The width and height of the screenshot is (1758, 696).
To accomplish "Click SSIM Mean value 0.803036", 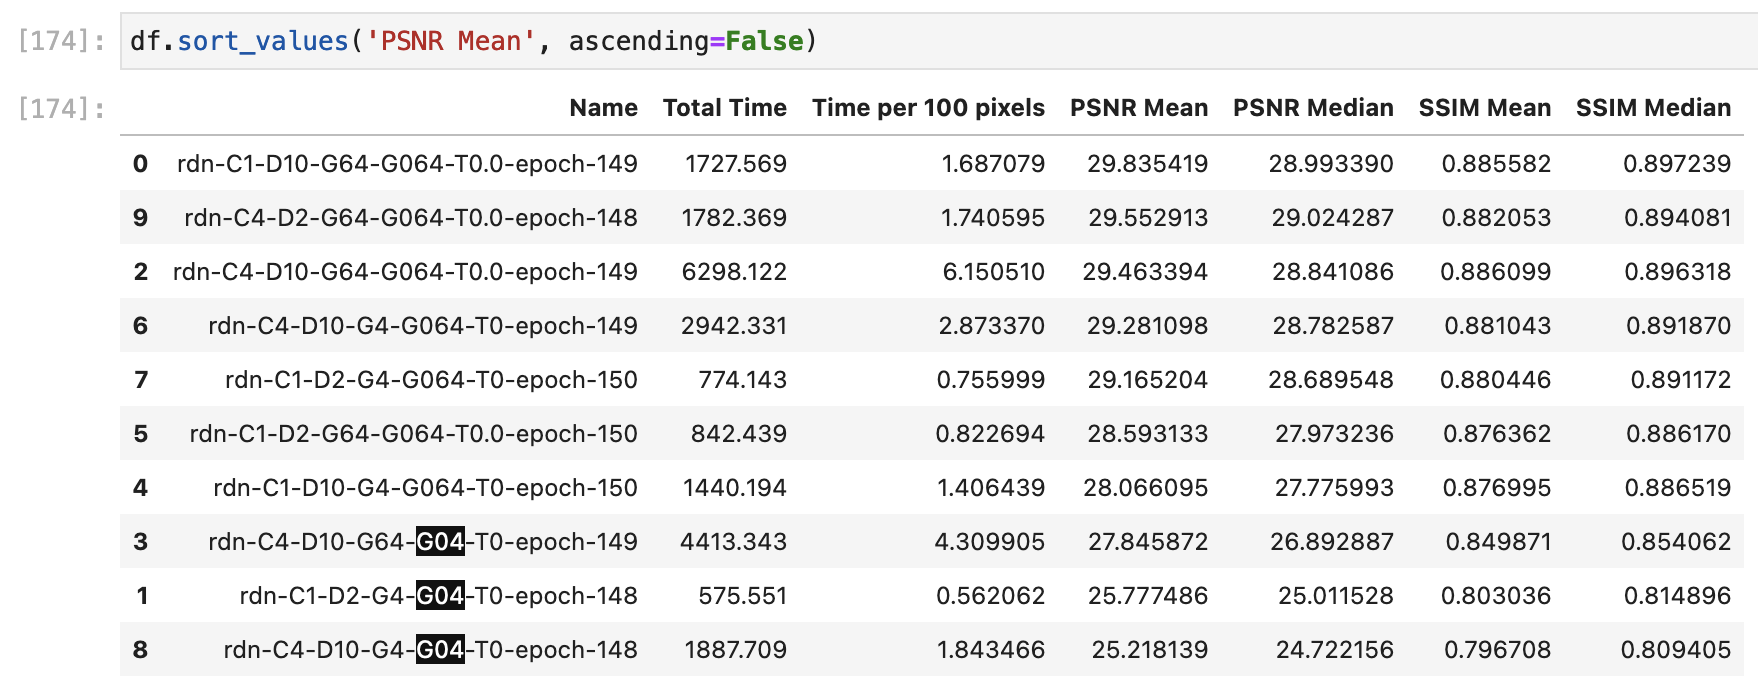I will coord(1496,596).
